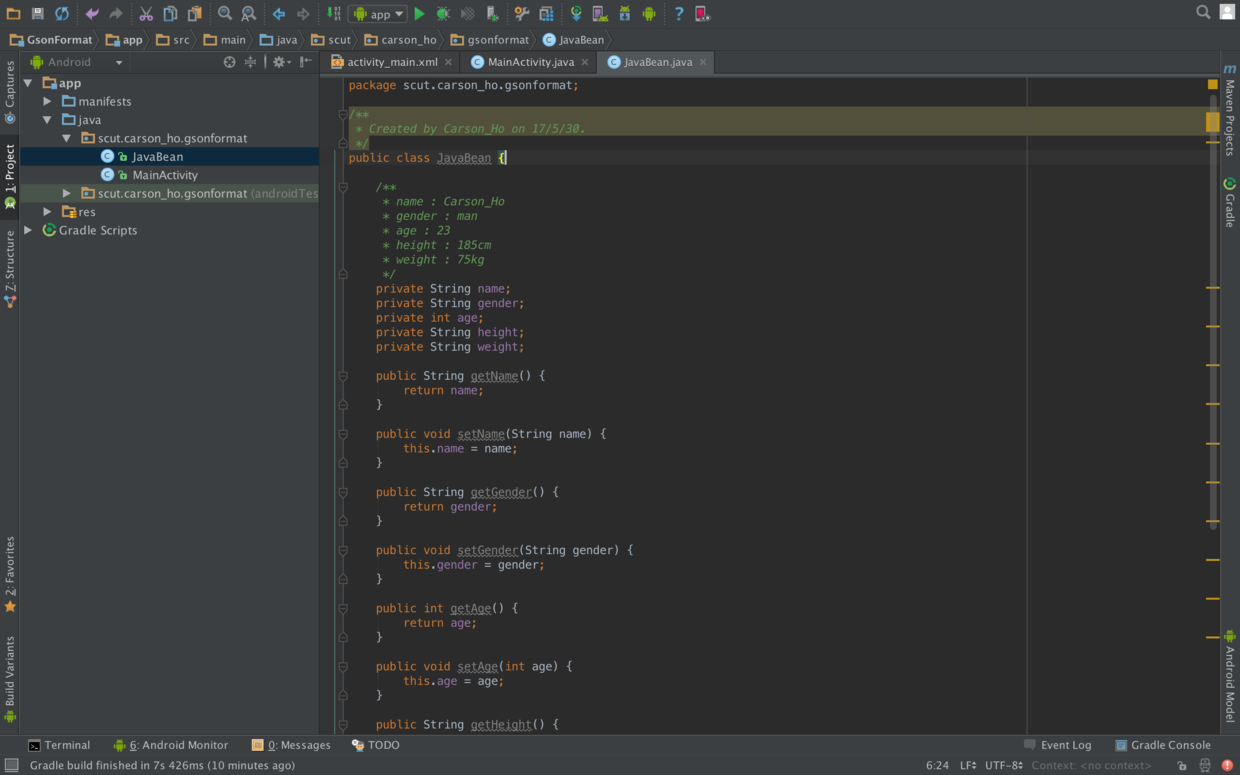
Task: Toggle the file read-only lock icon
Action: click(x=1182, y=766)
